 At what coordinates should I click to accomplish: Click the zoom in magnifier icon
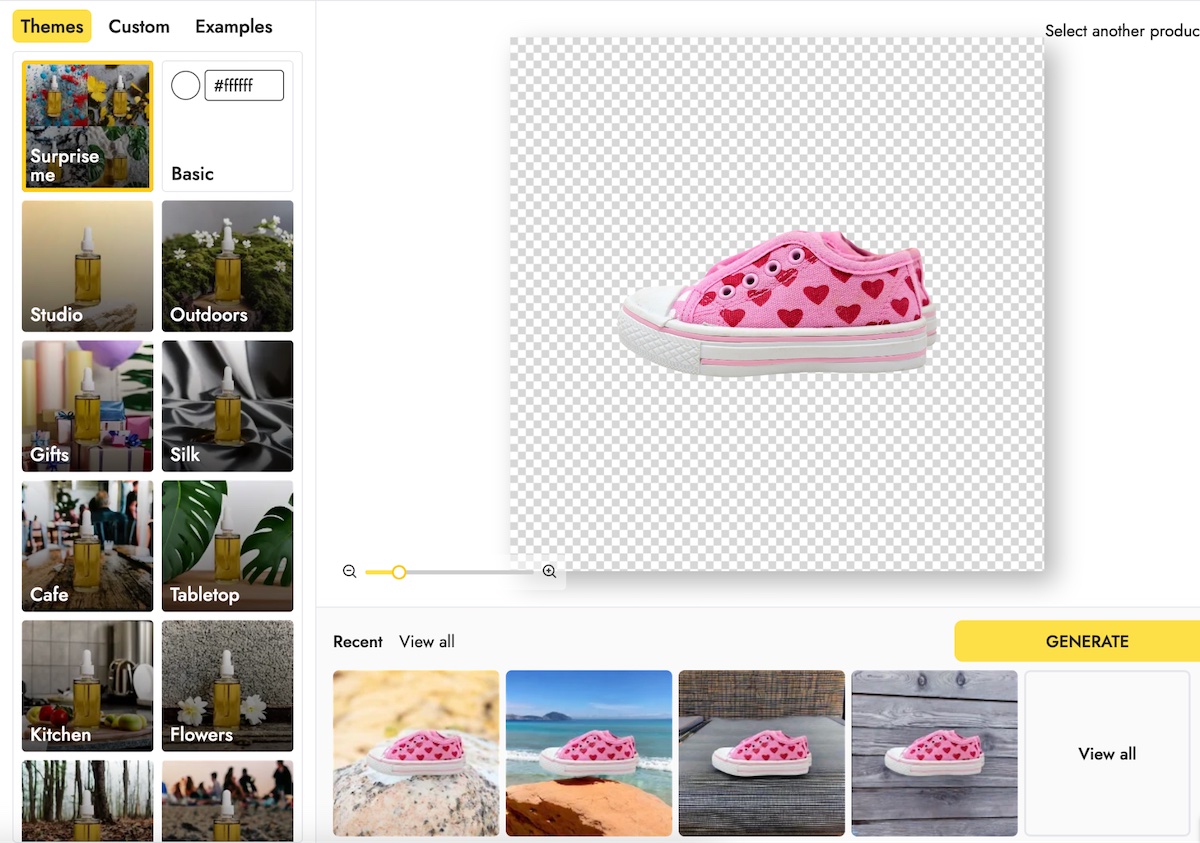pos(549,572)
